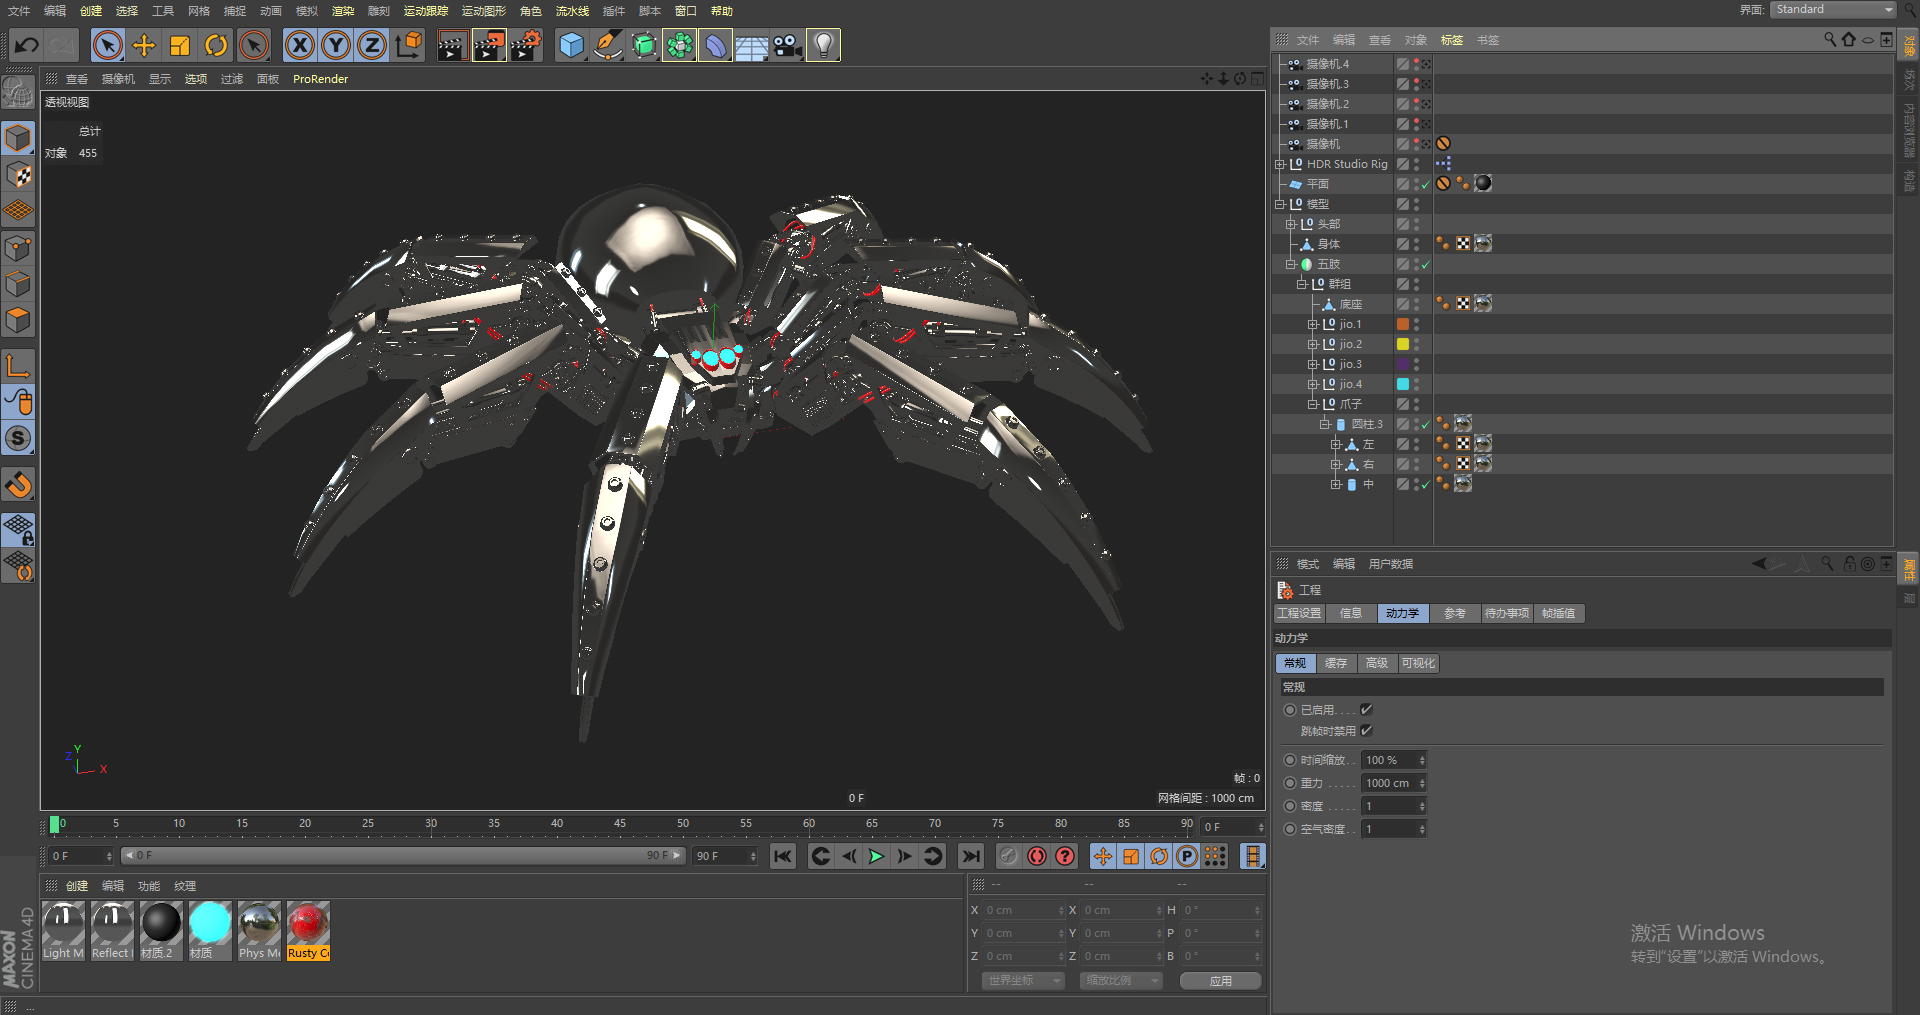Click the Camera object icon in toolbar
1920x1015 pixels.
788,45
